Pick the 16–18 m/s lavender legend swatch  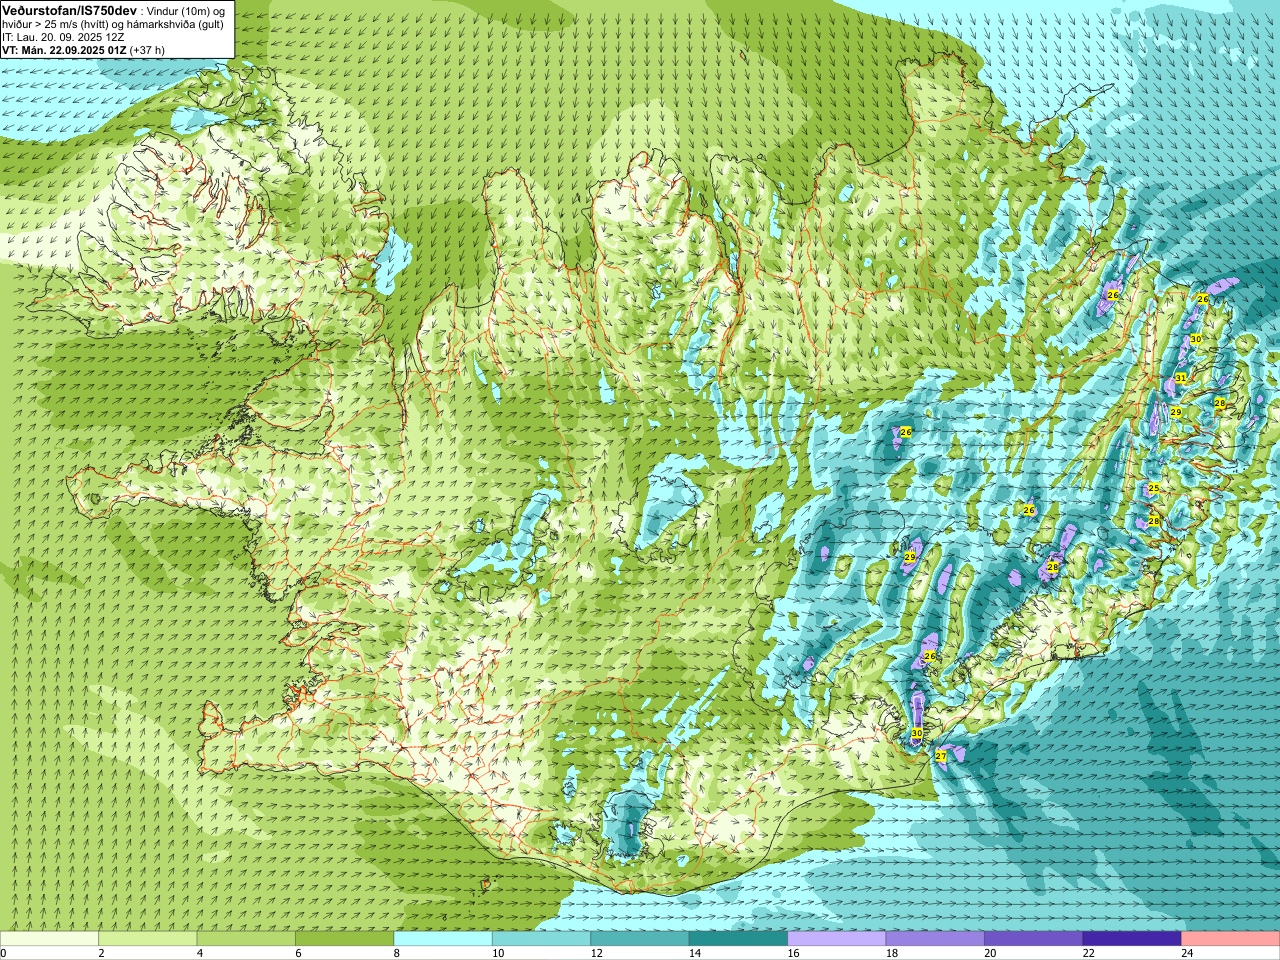coord(837,939)
